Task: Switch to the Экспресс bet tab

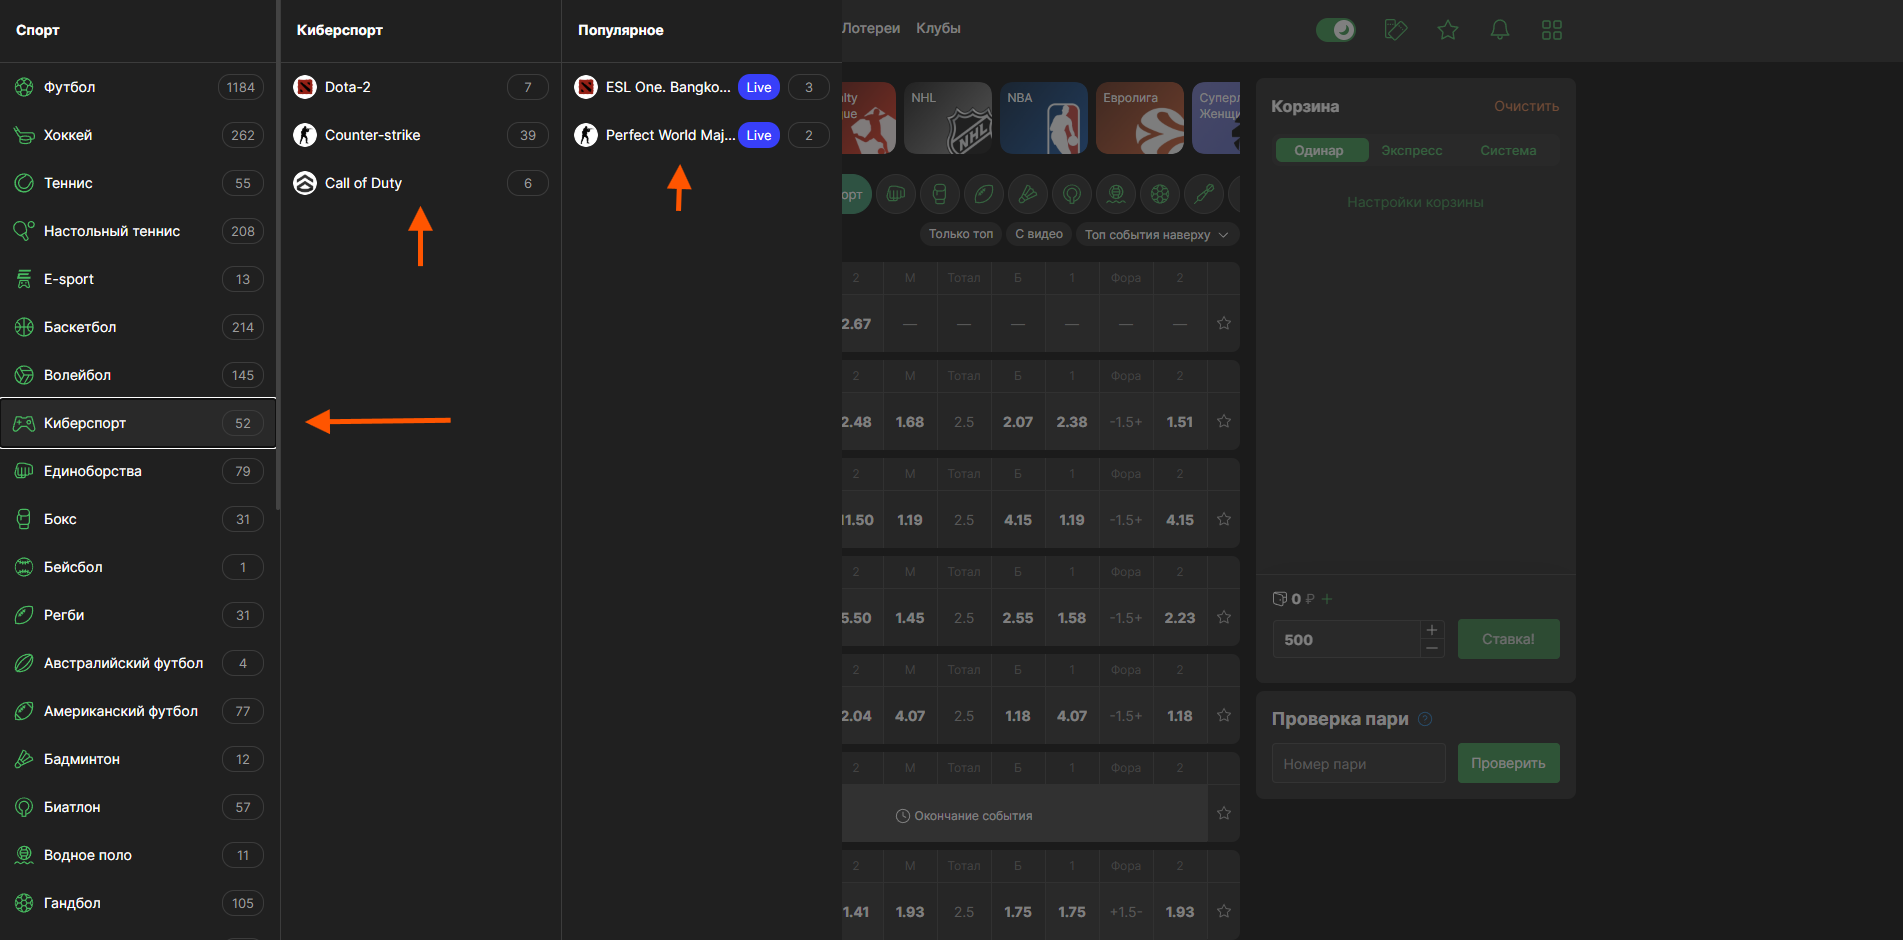Action: (x=1411, y=150)
